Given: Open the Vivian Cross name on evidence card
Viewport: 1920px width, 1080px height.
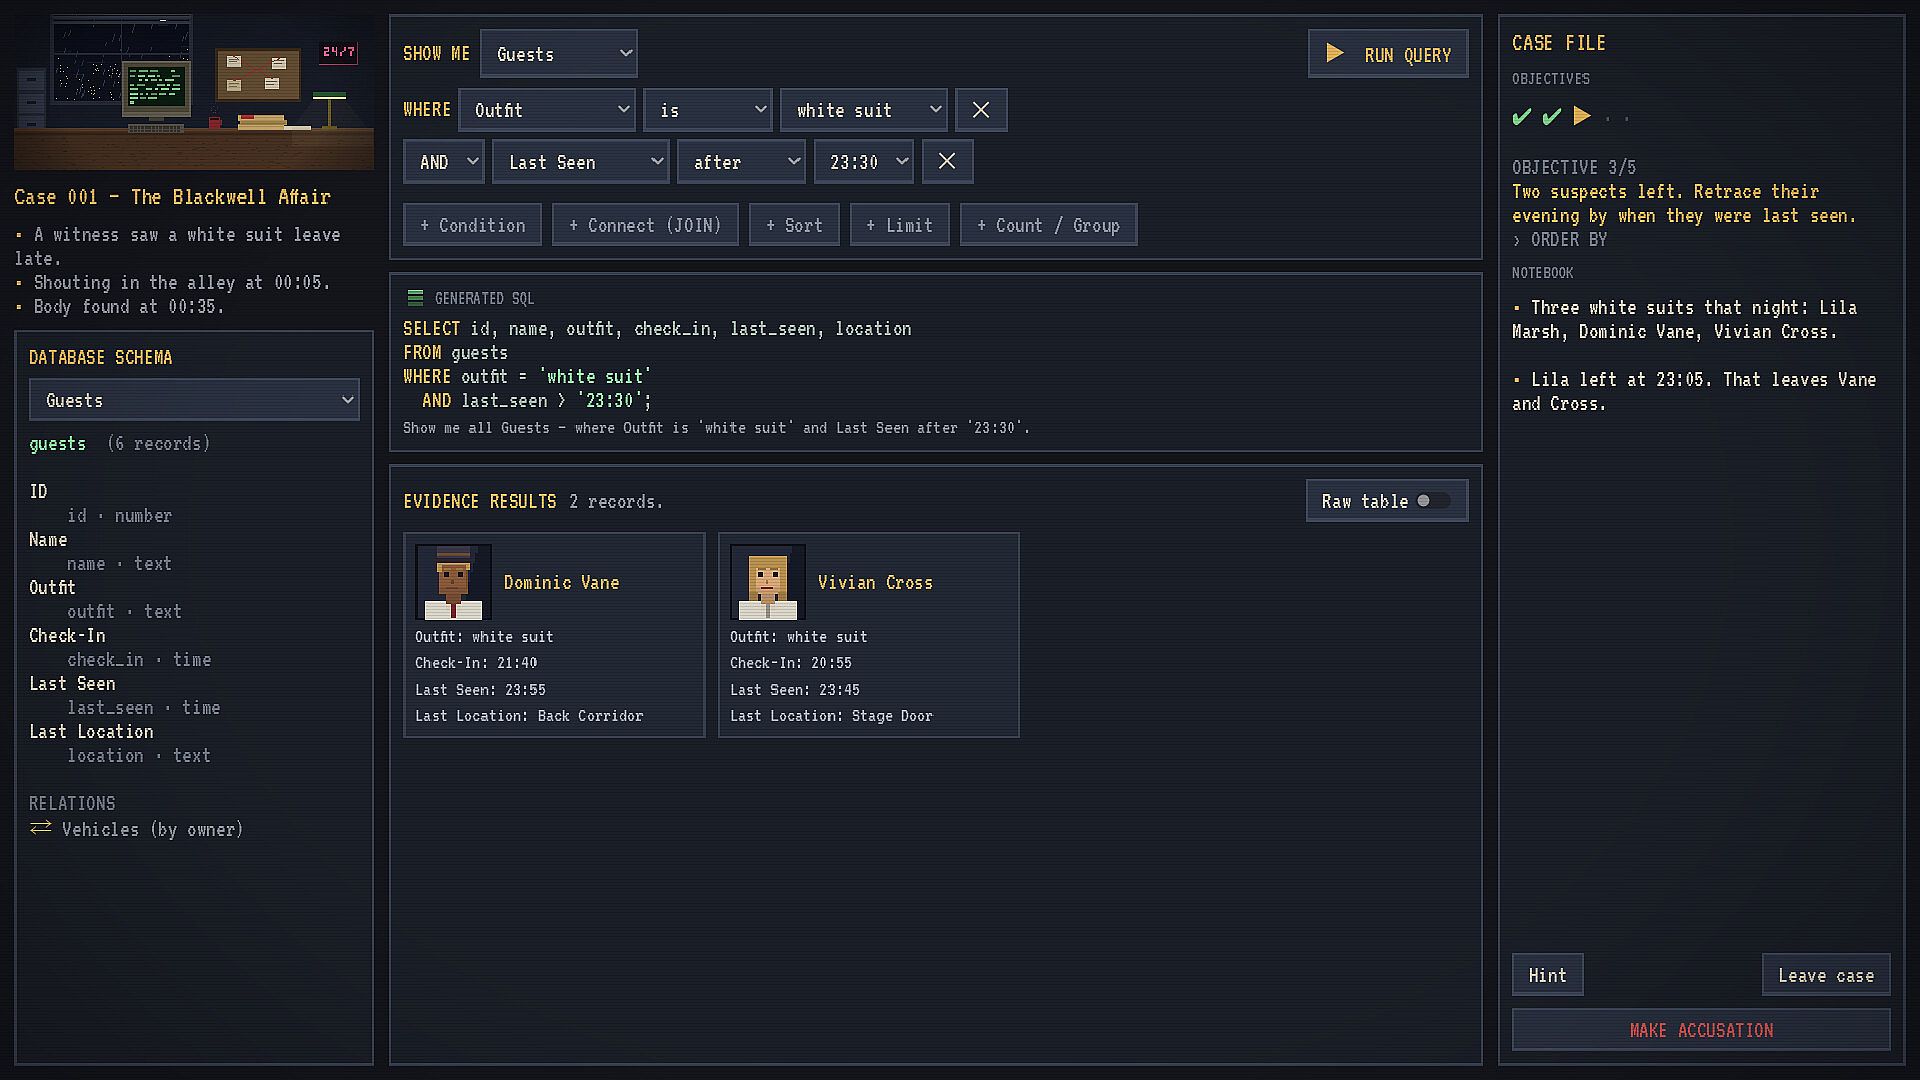Looking at the screenshot, I should pos(875,583).
